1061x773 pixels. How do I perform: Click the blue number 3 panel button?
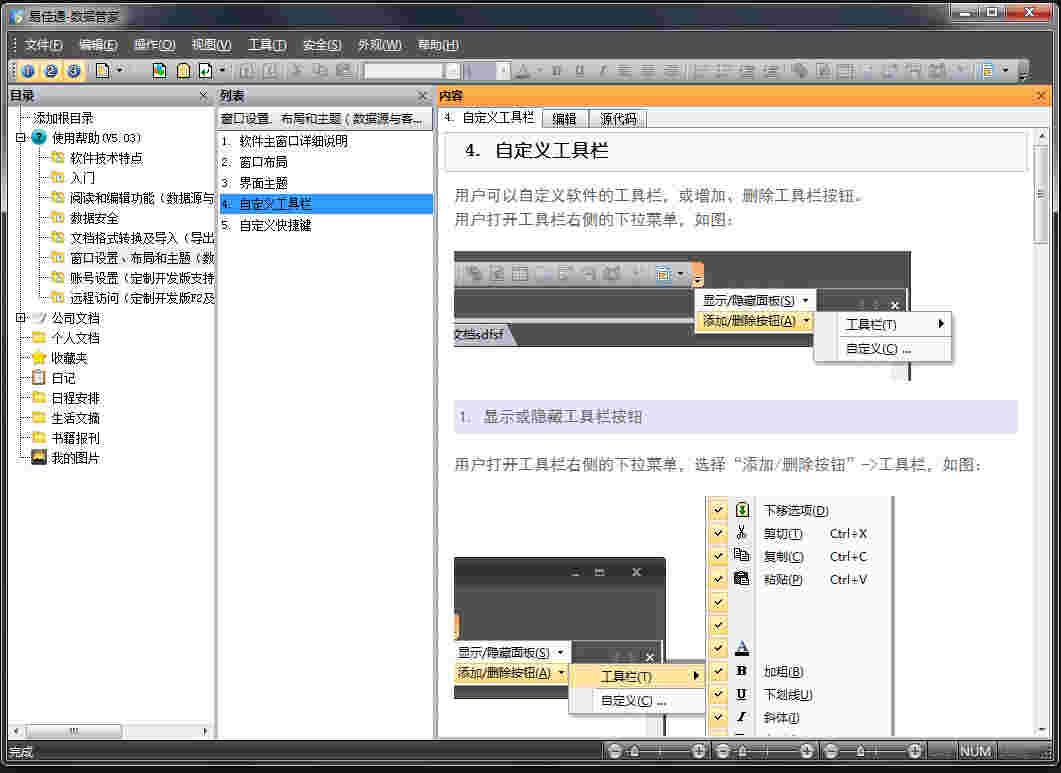(73, 71)
